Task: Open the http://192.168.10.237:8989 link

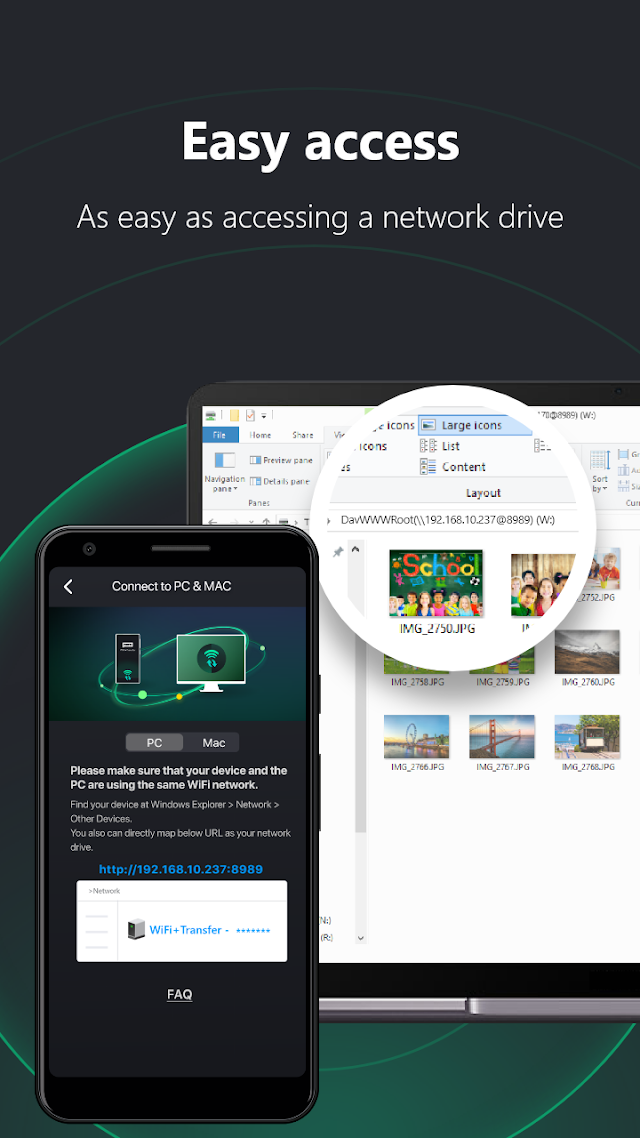Action: [181, 869]
